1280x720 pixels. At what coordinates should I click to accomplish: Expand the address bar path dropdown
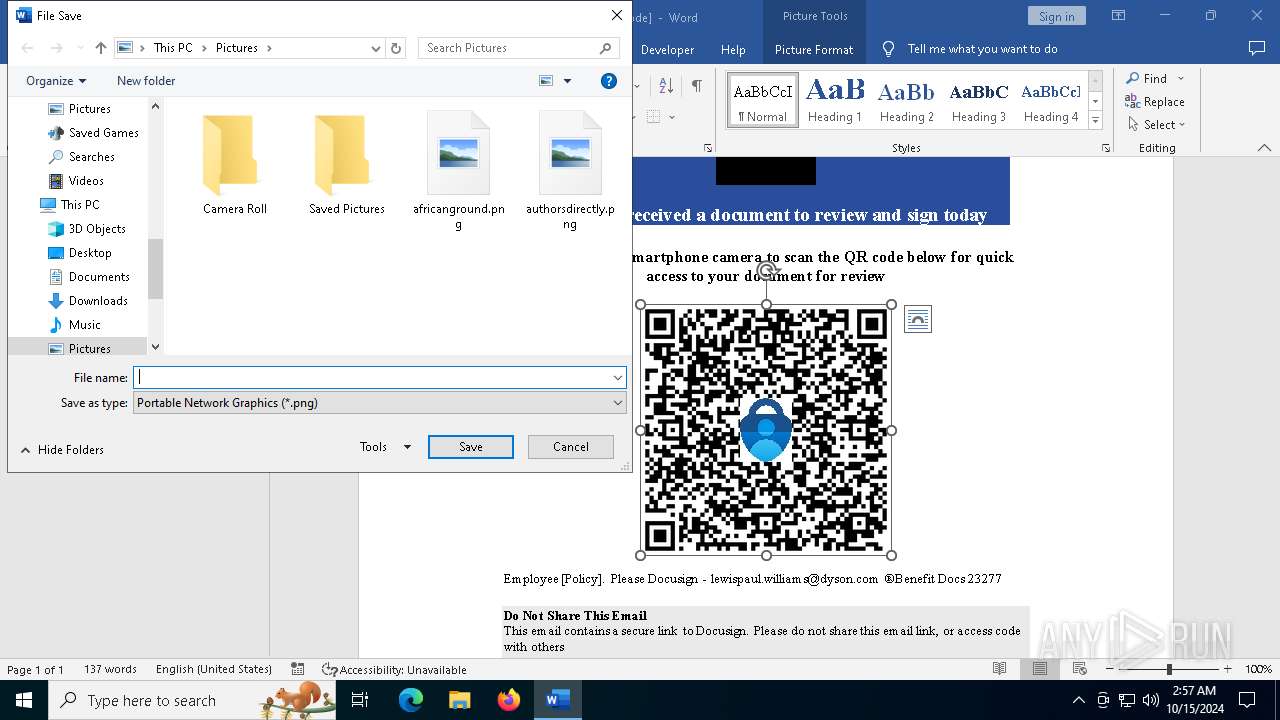pos(376,48)
